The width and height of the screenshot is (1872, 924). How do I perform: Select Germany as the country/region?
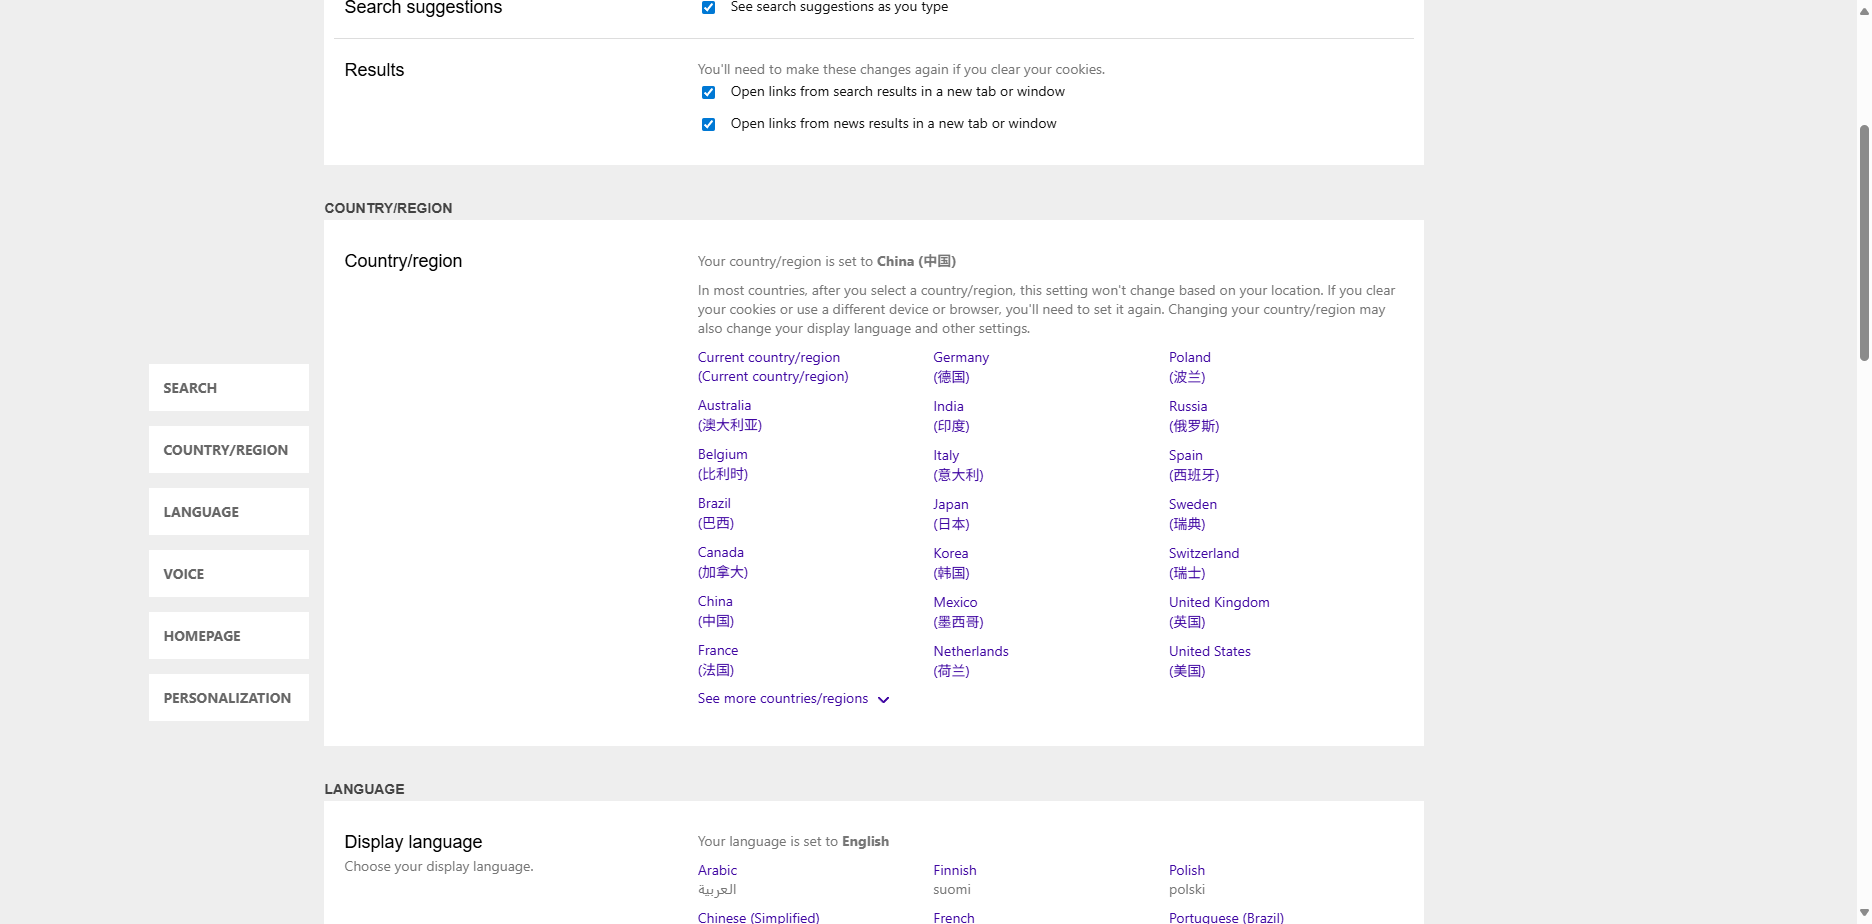[960, 357]
